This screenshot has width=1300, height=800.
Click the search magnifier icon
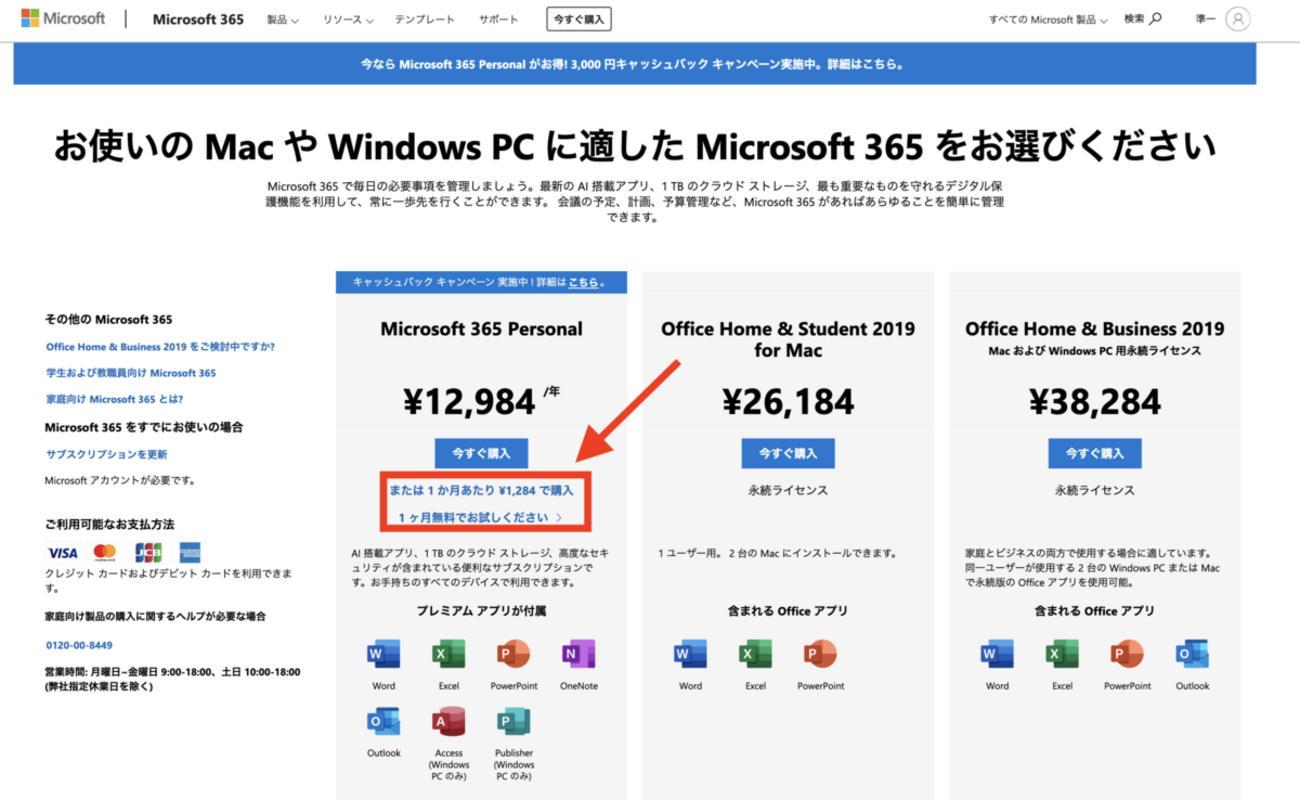[x=1157, y=18]
